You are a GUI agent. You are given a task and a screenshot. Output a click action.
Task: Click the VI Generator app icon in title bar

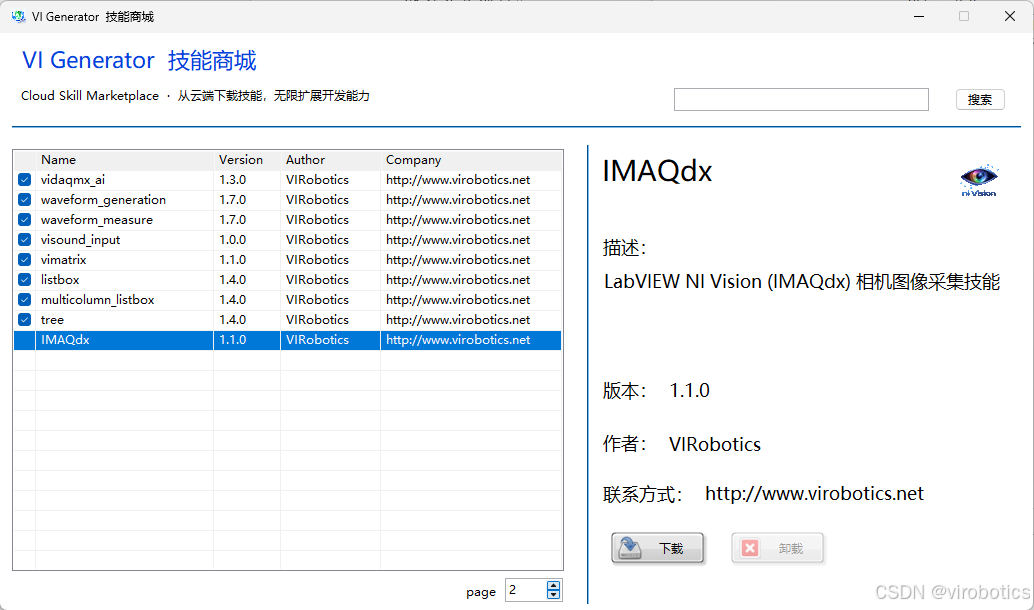(x=18, y=16)
